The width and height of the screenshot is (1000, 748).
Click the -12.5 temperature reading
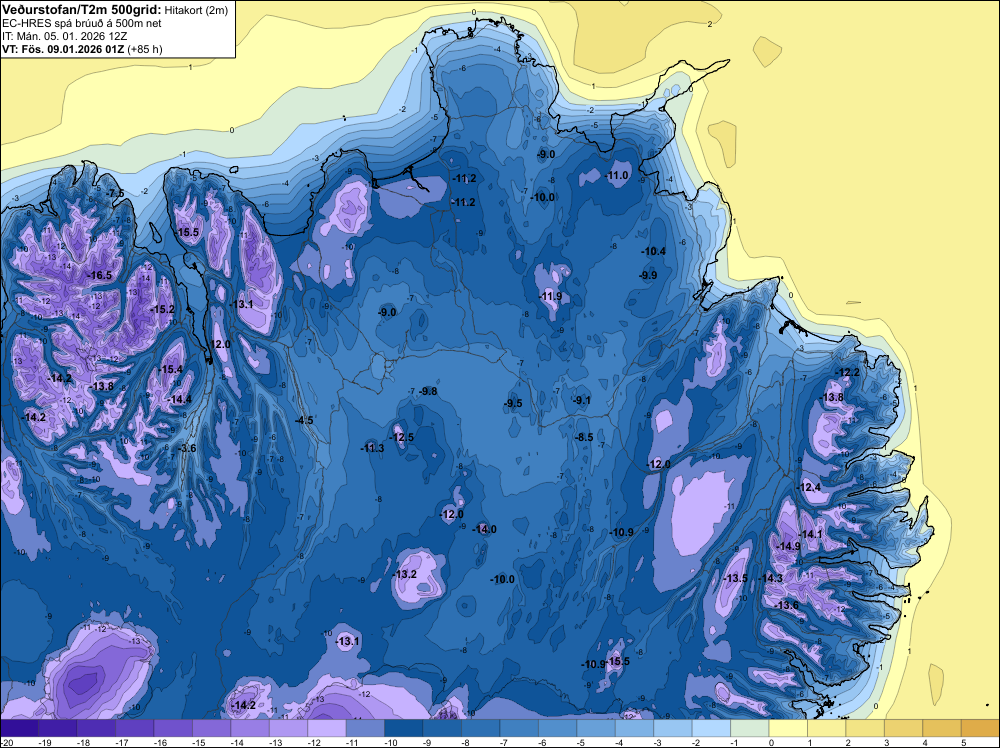402,437
